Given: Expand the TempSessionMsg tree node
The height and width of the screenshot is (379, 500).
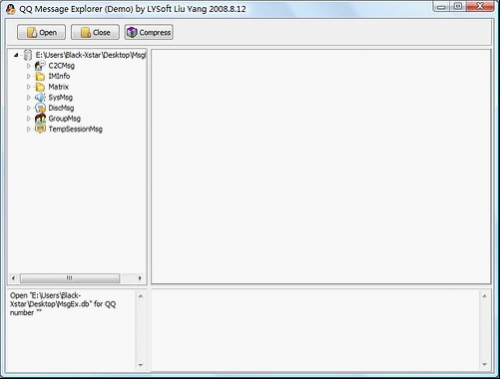Looking at the screenshot, I should click(x=29, y=129).
